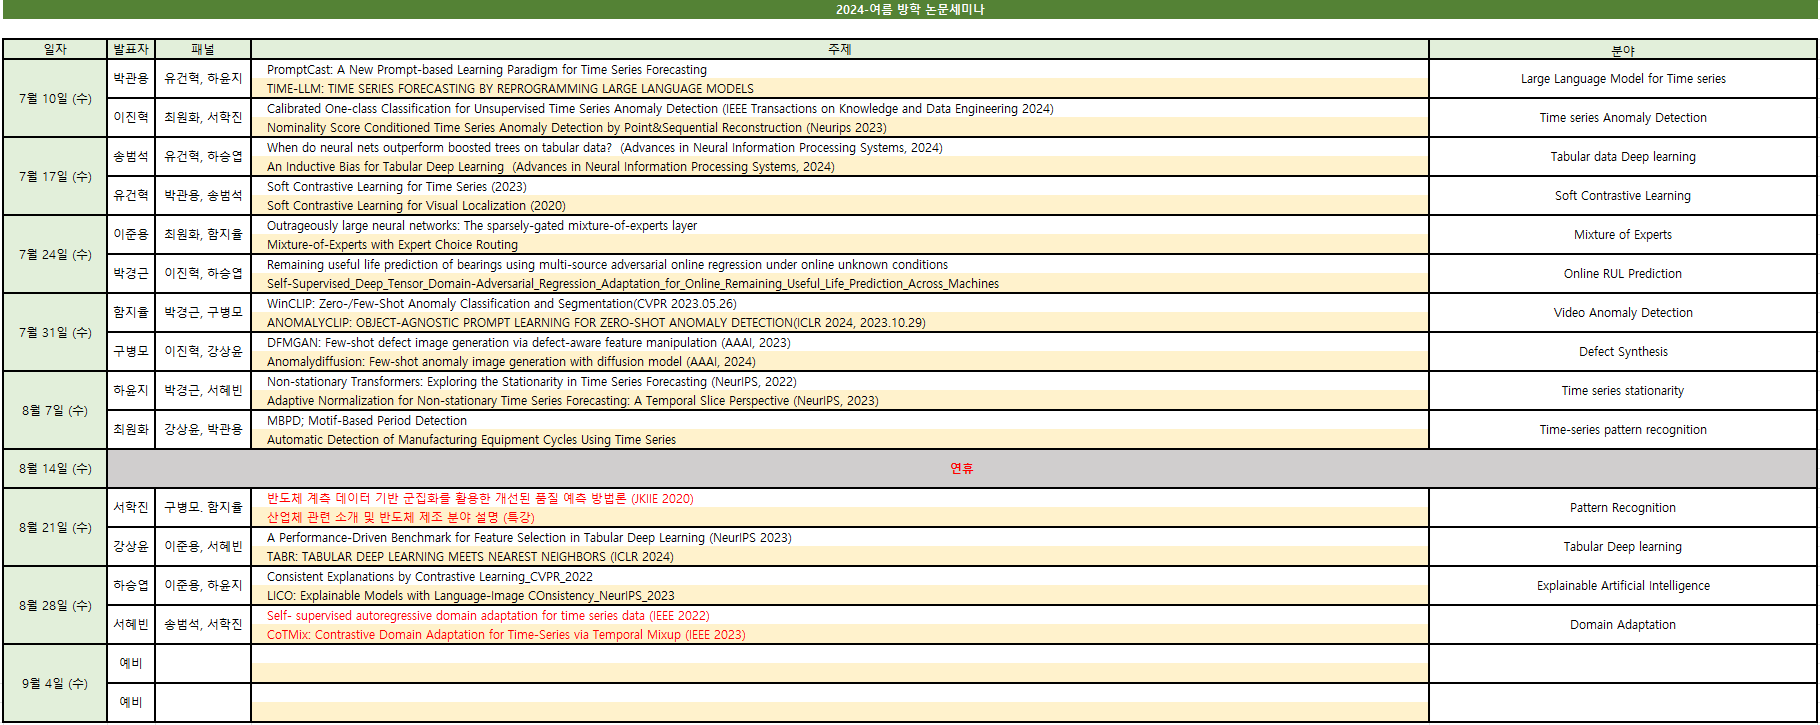Click the 8월 14일 (수) date cell
The height and width of the screenshot is (725, 1820).
coord(55,468)
